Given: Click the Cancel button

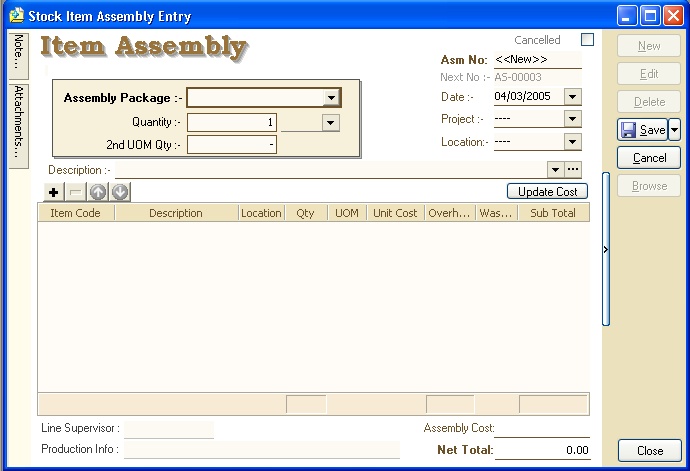Looking at the screenshot, I should coord(649,158).
